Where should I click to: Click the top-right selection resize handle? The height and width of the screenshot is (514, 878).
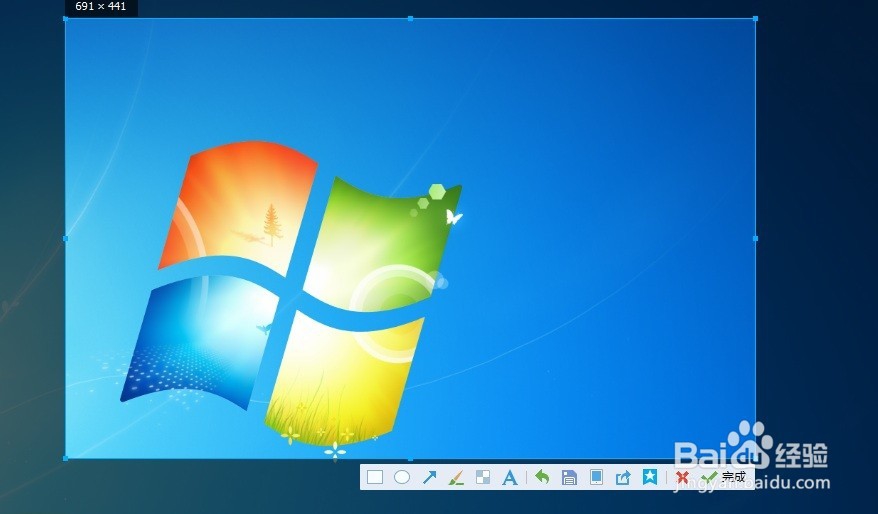tap(755, 18)
